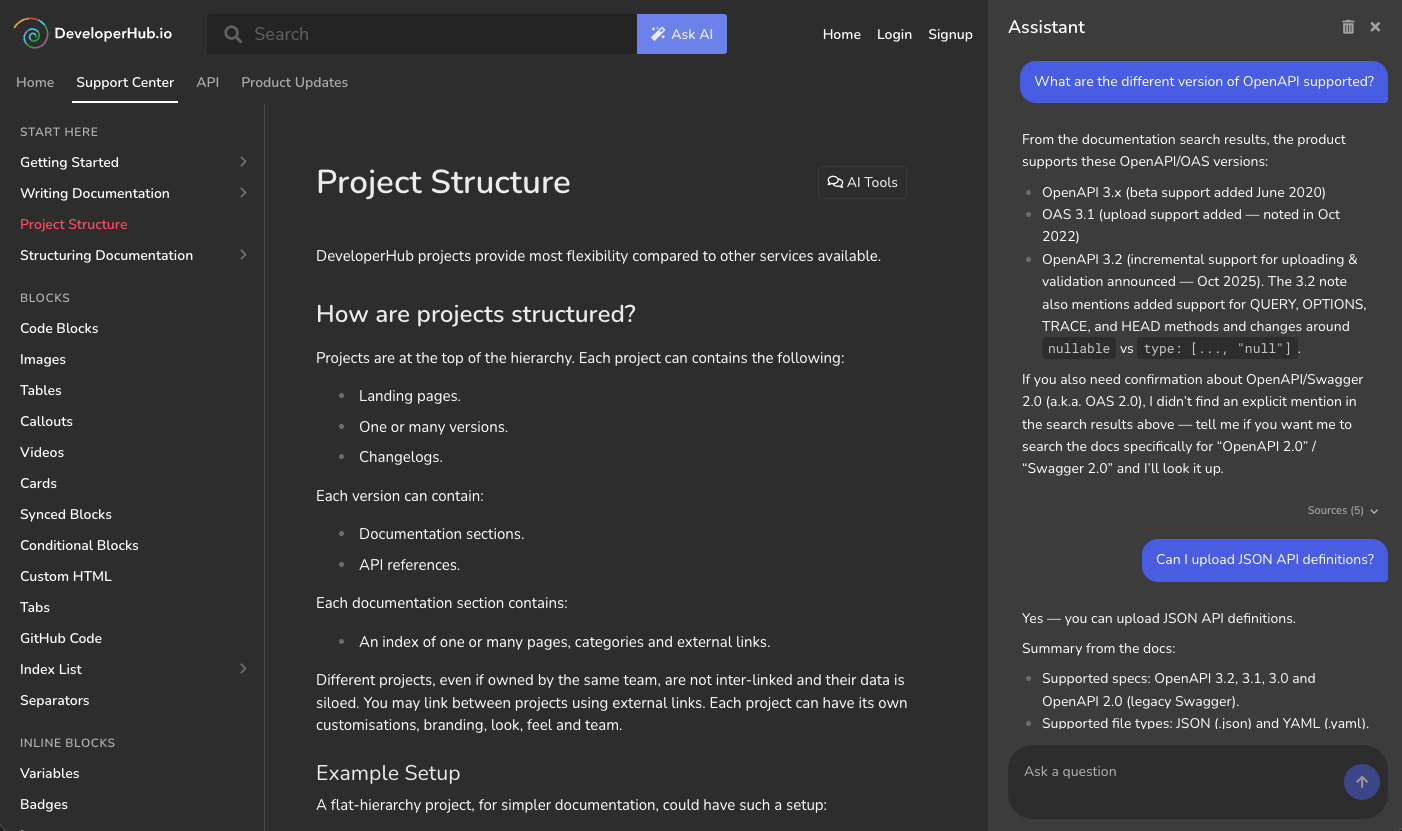Send question with the arrow button

click(x=1361, y=782)
